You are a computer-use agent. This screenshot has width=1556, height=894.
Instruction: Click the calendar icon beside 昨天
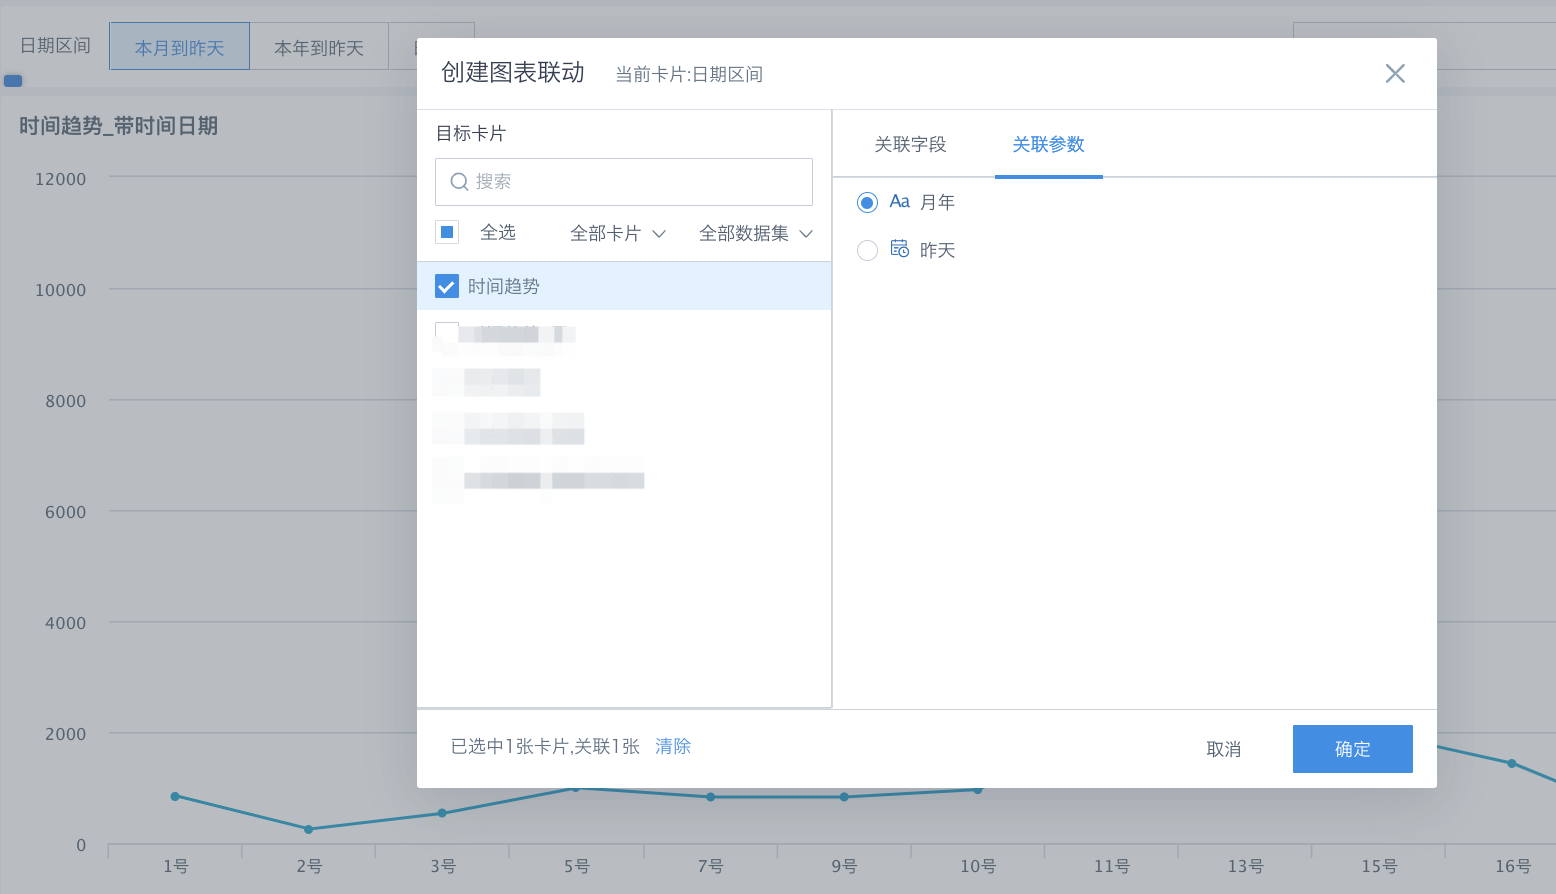click(x=899, y=249)
